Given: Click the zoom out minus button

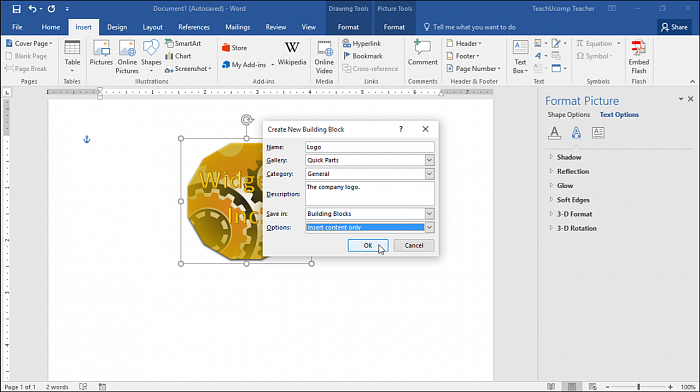Looking at the screenshot, I should pos(608,387).
